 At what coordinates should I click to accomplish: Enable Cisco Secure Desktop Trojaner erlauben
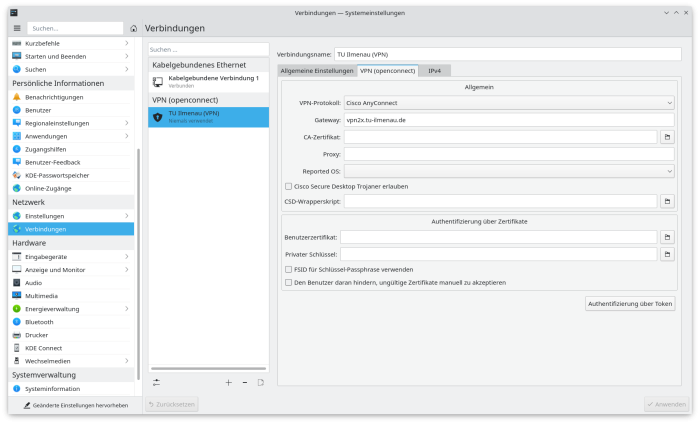pyautogui.click(x=288, y=187)
